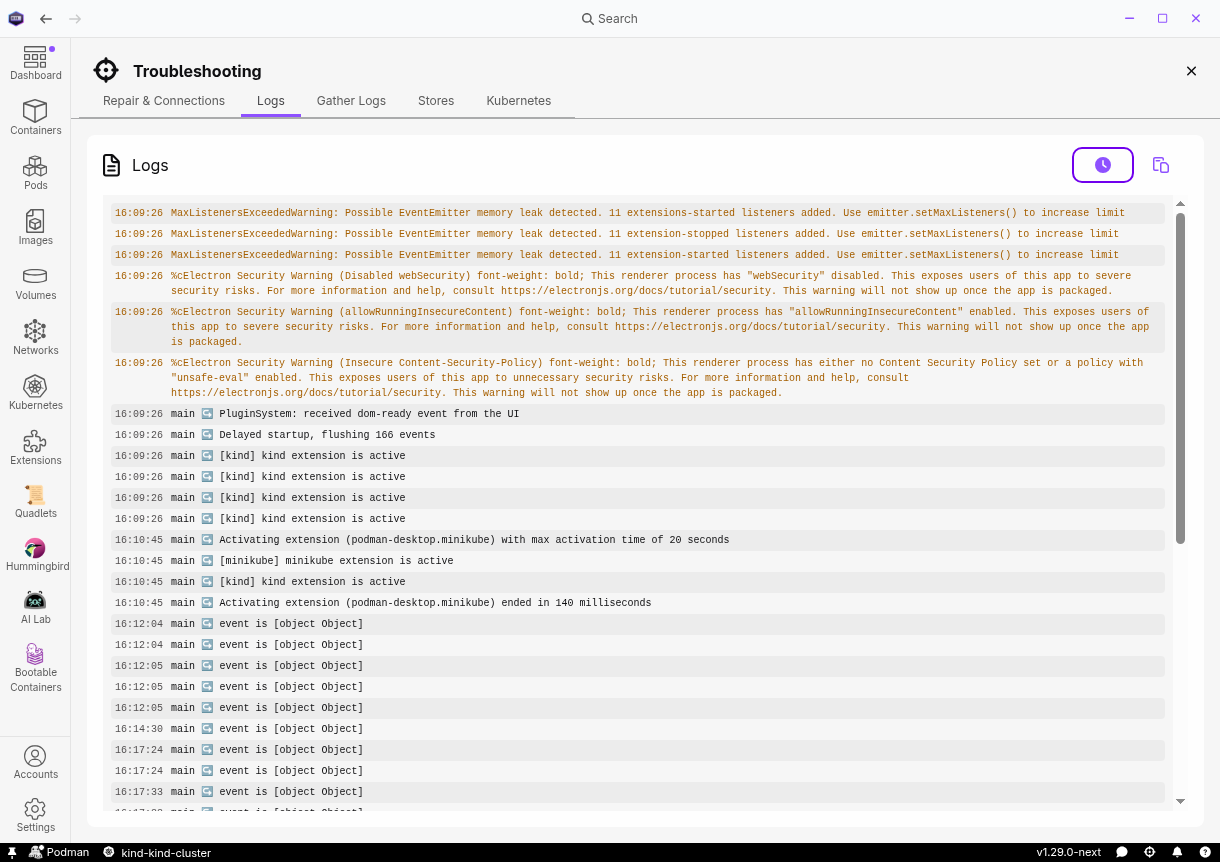Open troubleshooting via status bar crosshair icon
Screen dimensions: 1220x862
[1150, 852]
